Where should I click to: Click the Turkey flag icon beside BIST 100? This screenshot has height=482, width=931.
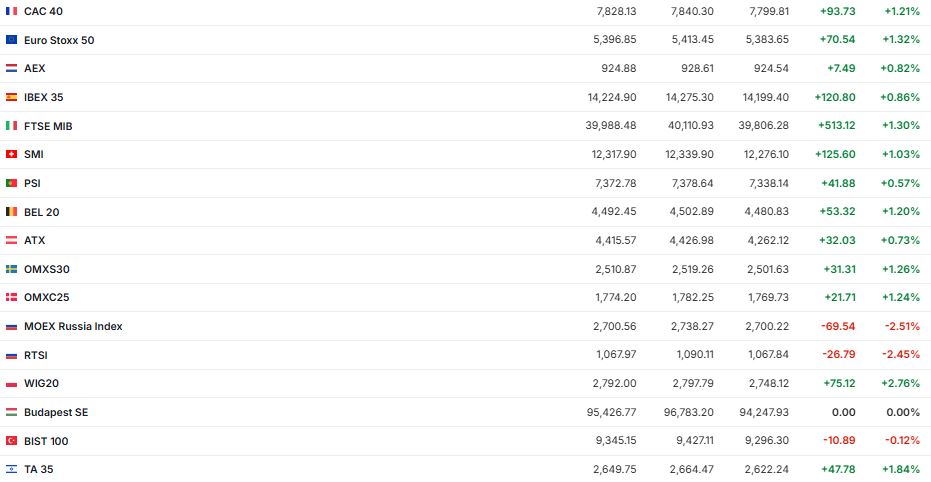pos(12,441)
